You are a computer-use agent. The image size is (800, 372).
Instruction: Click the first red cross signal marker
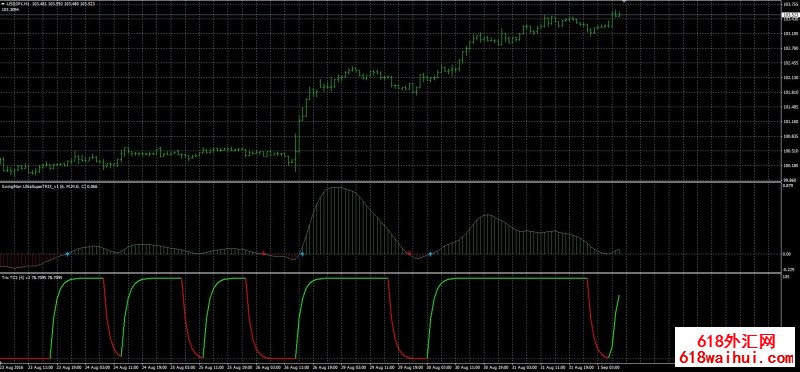click(x=263, y=253)
